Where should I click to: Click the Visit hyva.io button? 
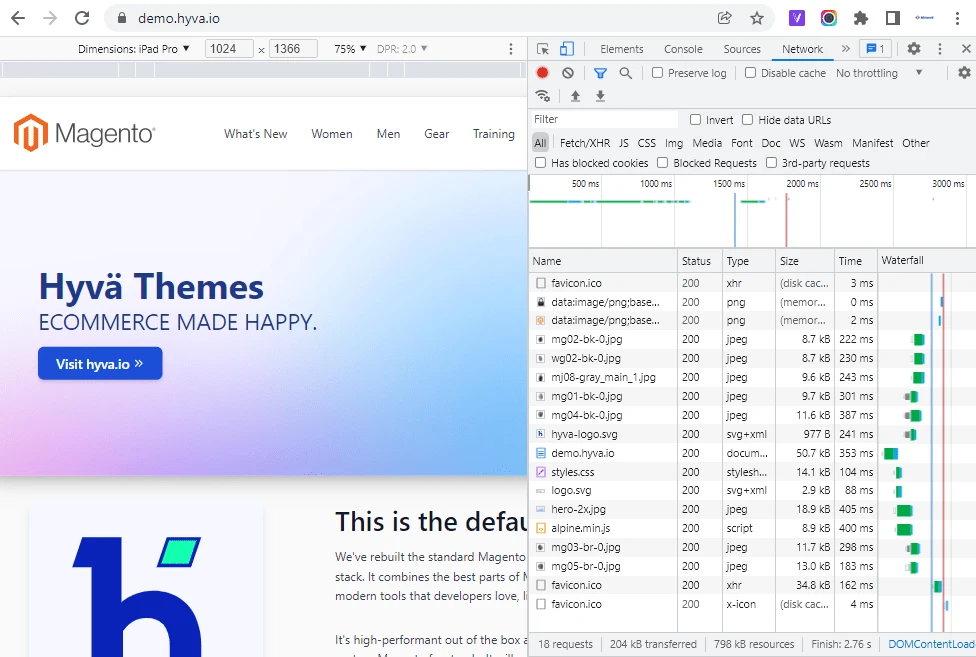(x=100, y=364)
